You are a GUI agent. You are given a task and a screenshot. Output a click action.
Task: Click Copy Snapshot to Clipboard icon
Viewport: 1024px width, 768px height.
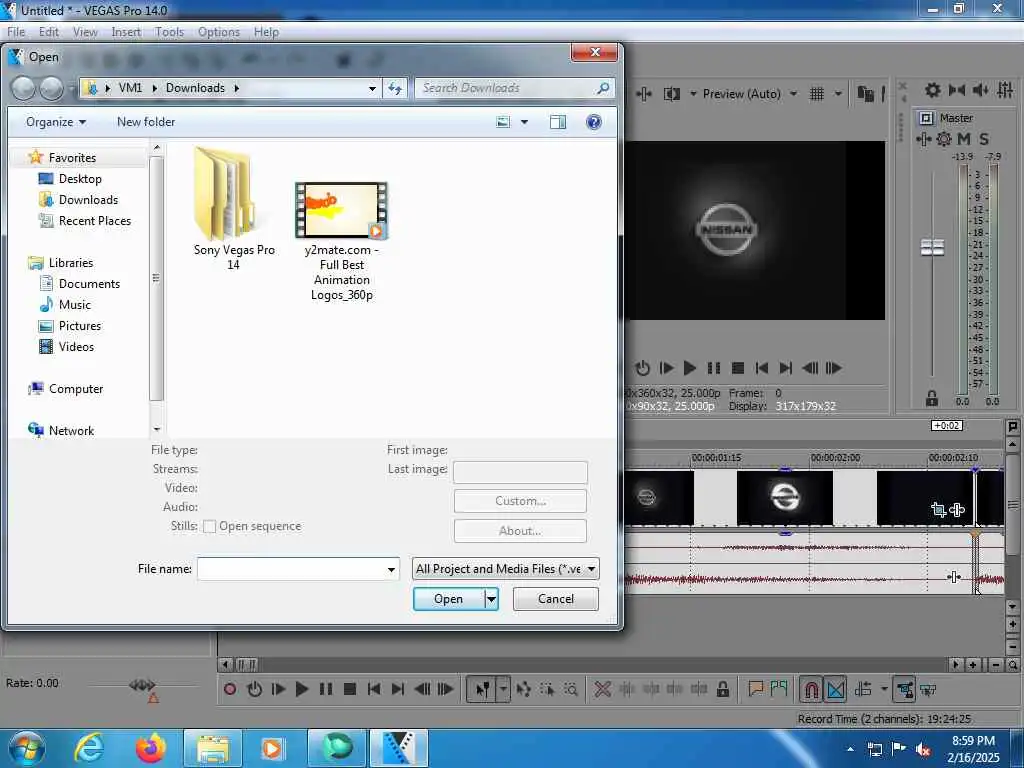coord(865,94)
